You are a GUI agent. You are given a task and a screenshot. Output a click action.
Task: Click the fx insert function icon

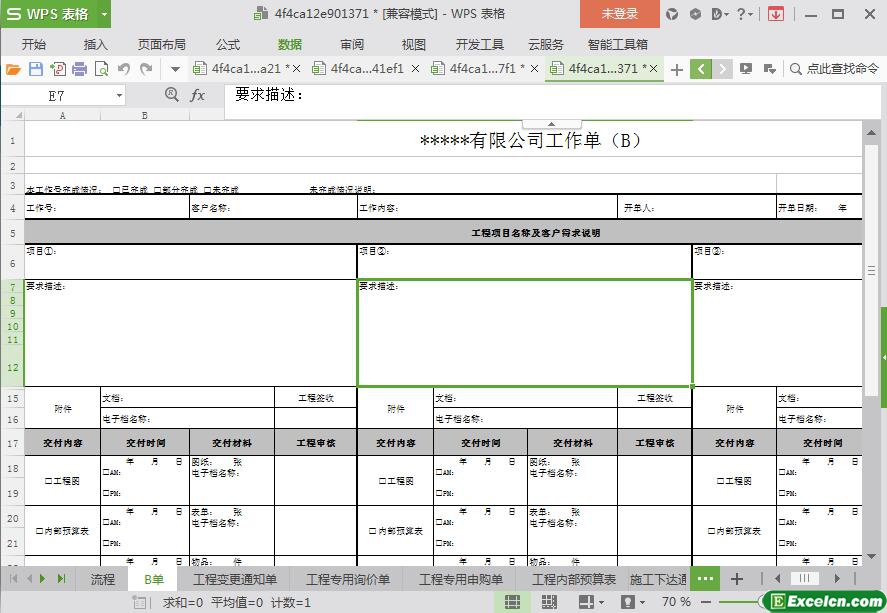coord(198,95)
